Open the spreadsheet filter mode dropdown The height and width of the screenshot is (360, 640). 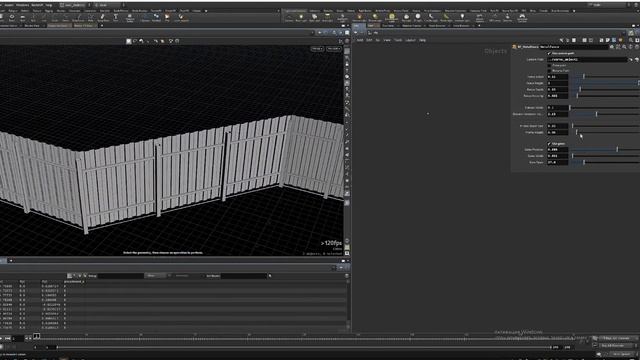(155, 276)
